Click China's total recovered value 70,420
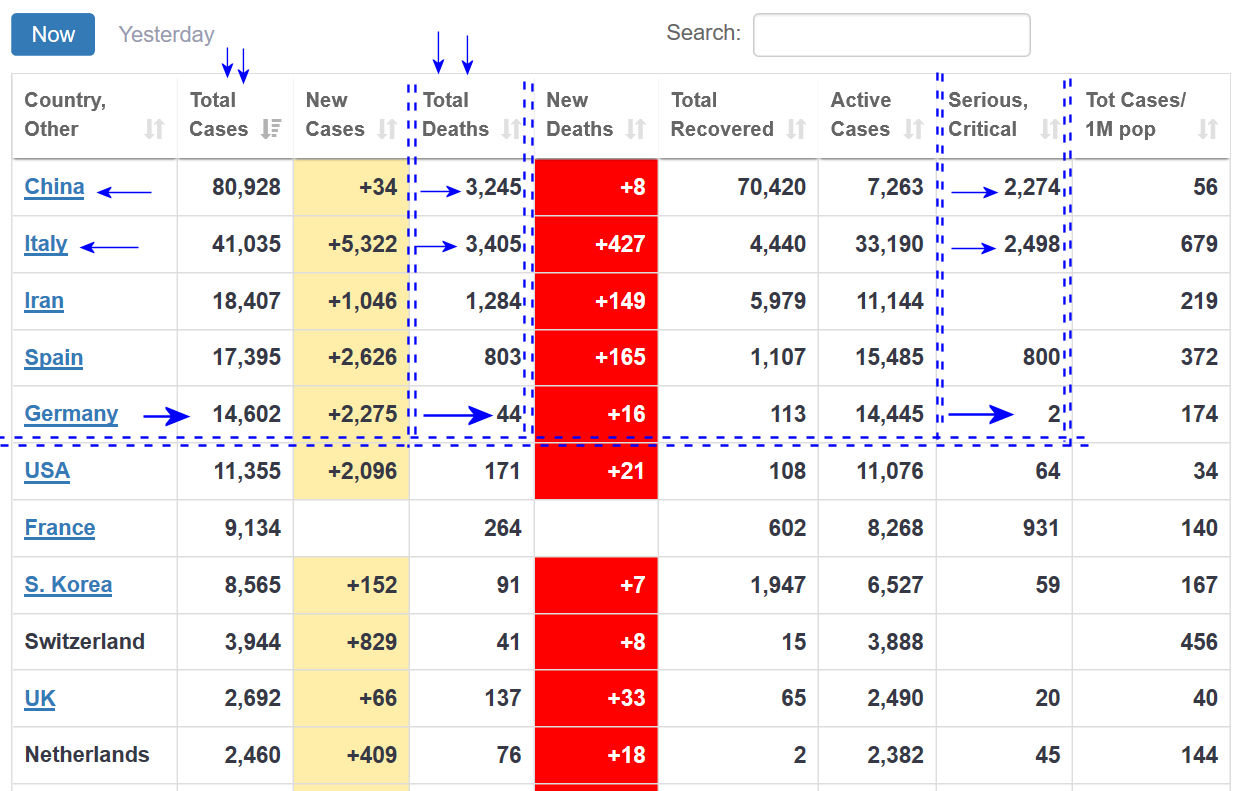The image size is (1240, 791). coord(771,187)
